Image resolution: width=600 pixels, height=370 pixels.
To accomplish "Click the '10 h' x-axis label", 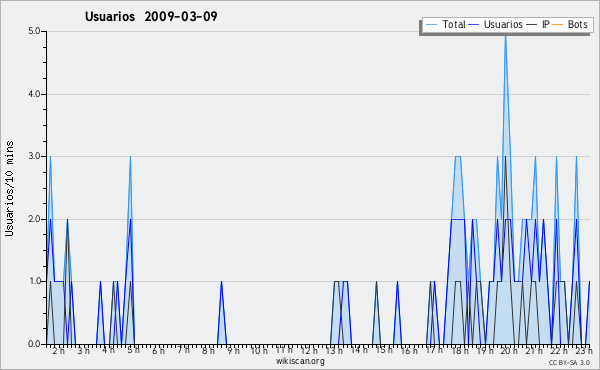I will [x=259, y=351].
